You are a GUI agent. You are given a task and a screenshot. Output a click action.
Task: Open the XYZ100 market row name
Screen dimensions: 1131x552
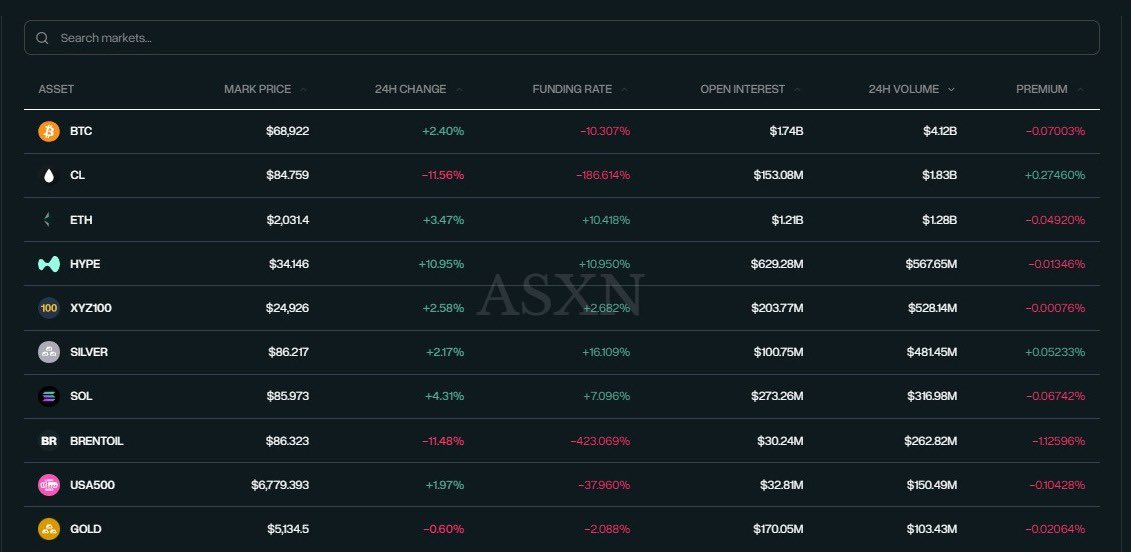tap(91, 308)
